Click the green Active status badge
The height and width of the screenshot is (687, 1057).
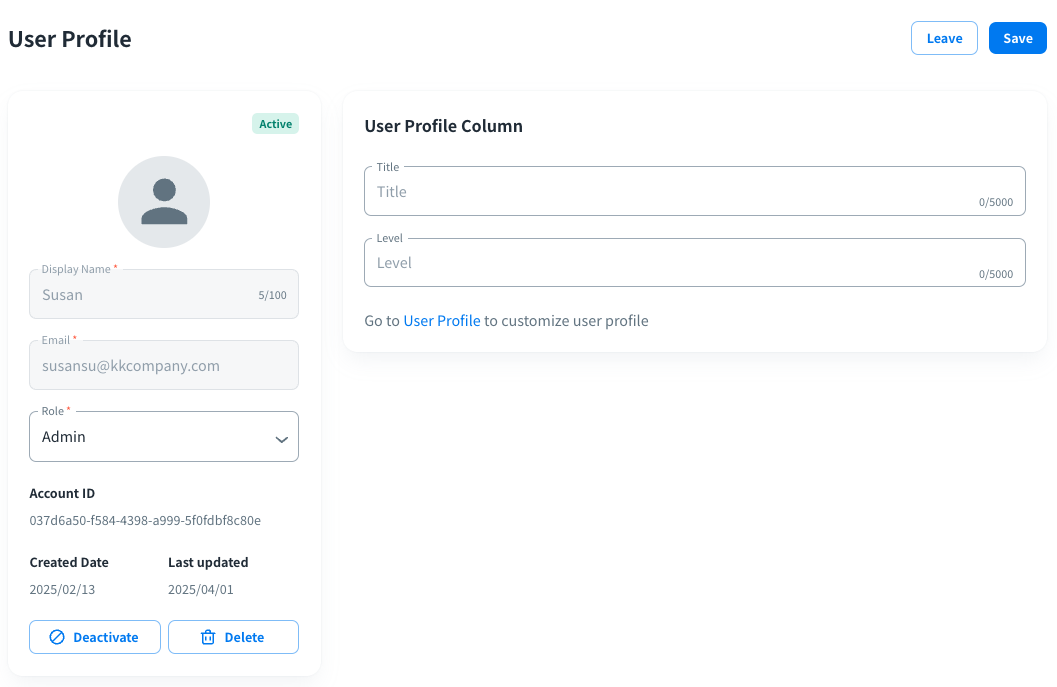coord(275,124)
